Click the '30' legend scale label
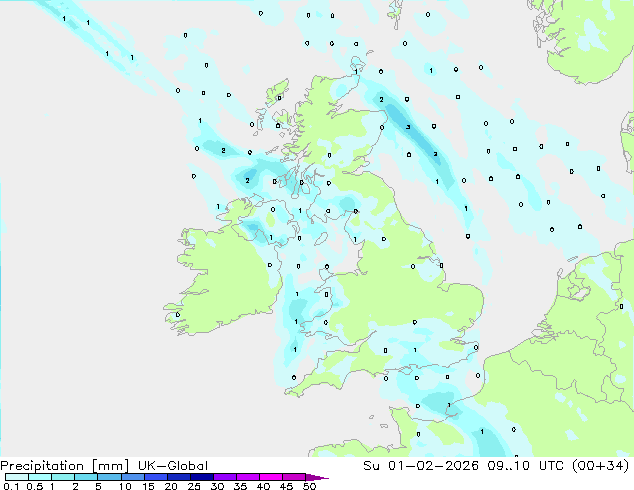This screenshot has width=634, height=490. 217,486
